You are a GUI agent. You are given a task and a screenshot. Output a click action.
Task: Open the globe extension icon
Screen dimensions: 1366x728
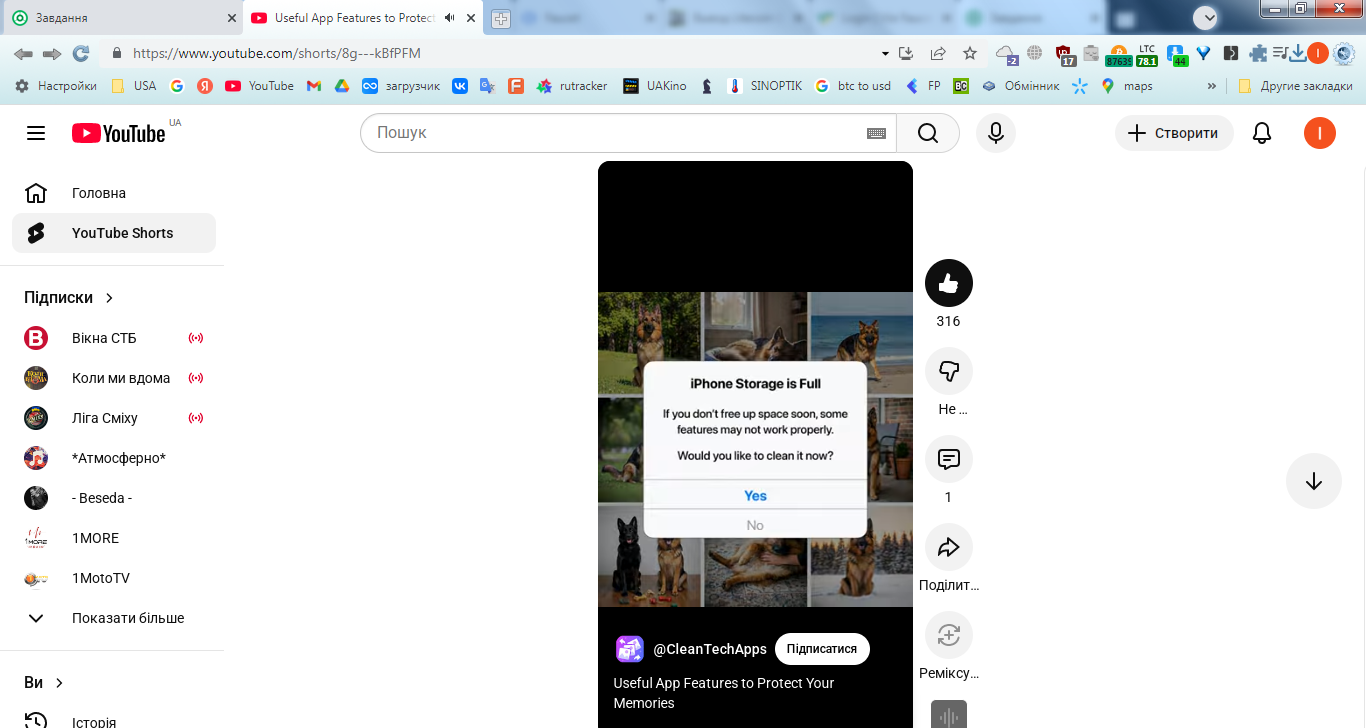[1035, 53]
